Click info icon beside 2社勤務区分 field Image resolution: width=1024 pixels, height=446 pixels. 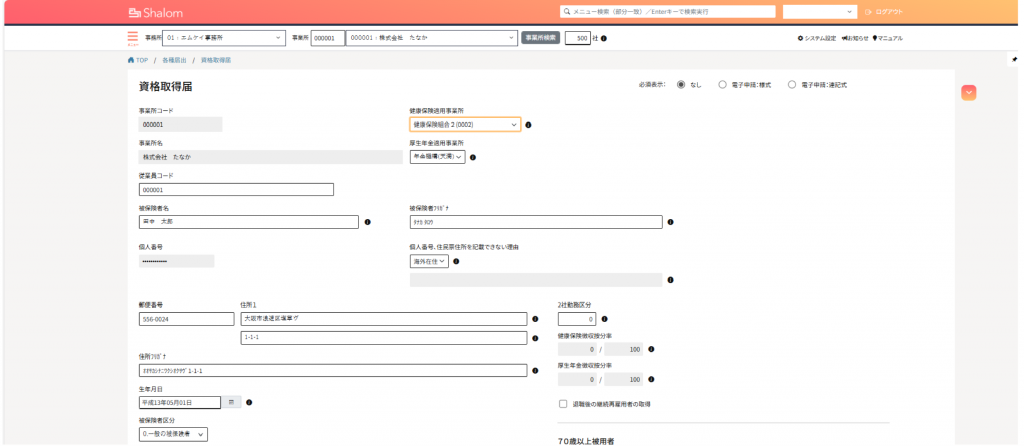(x=606, y=319)
